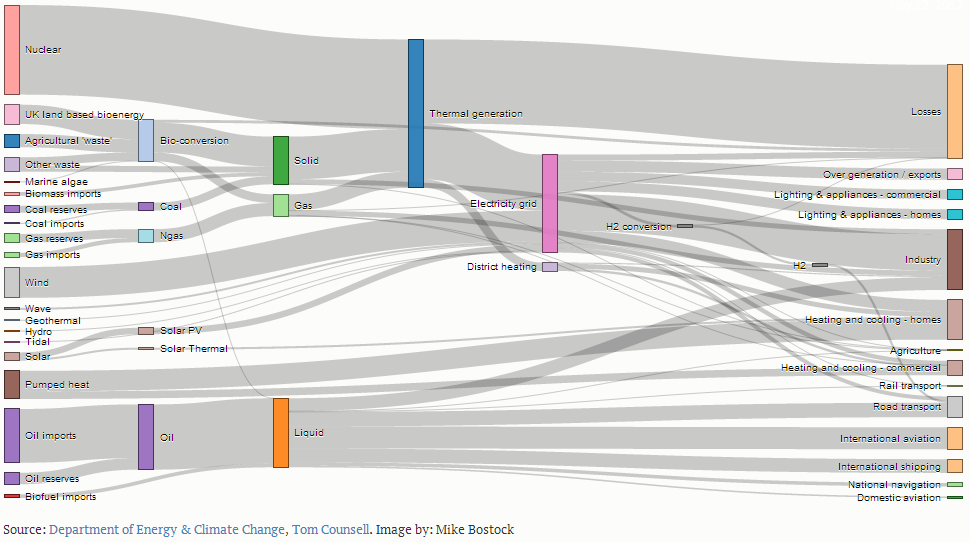Click the Agriculture label
This screenshot has height=542, width=970.
(915, 350)
